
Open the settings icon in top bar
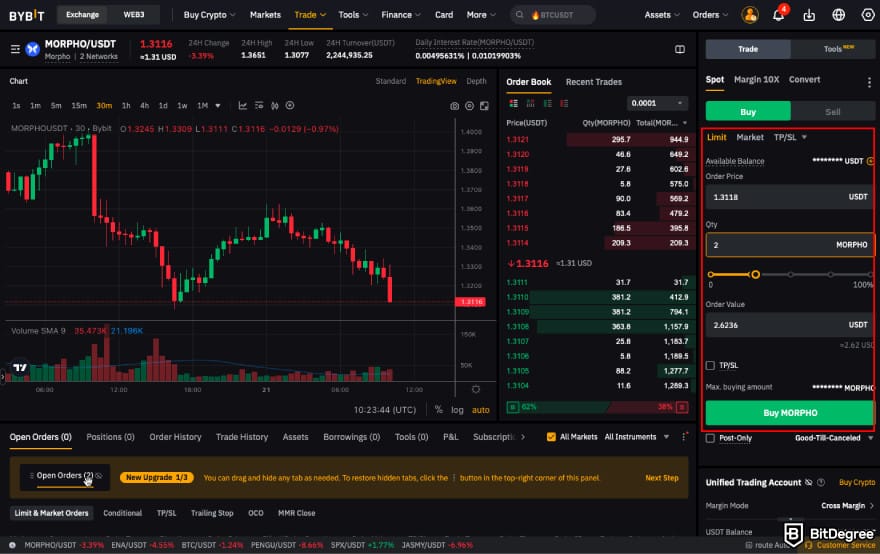[x=868, y=15]
